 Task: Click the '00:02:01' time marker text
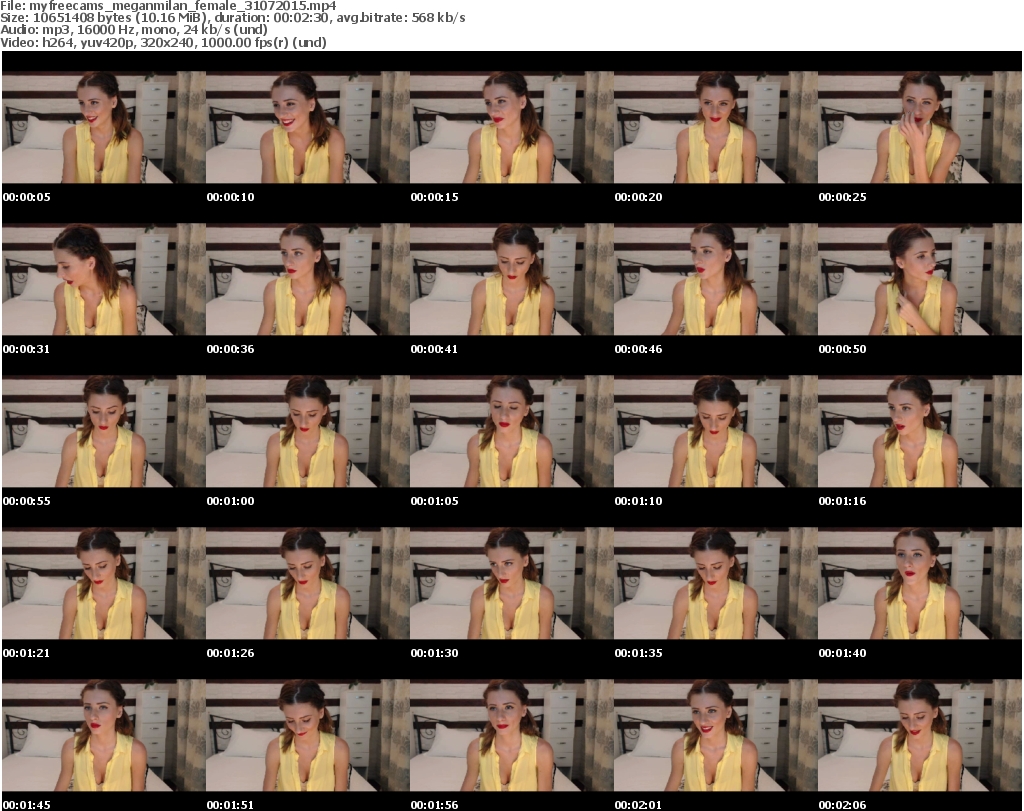click(x=638, y=805)
